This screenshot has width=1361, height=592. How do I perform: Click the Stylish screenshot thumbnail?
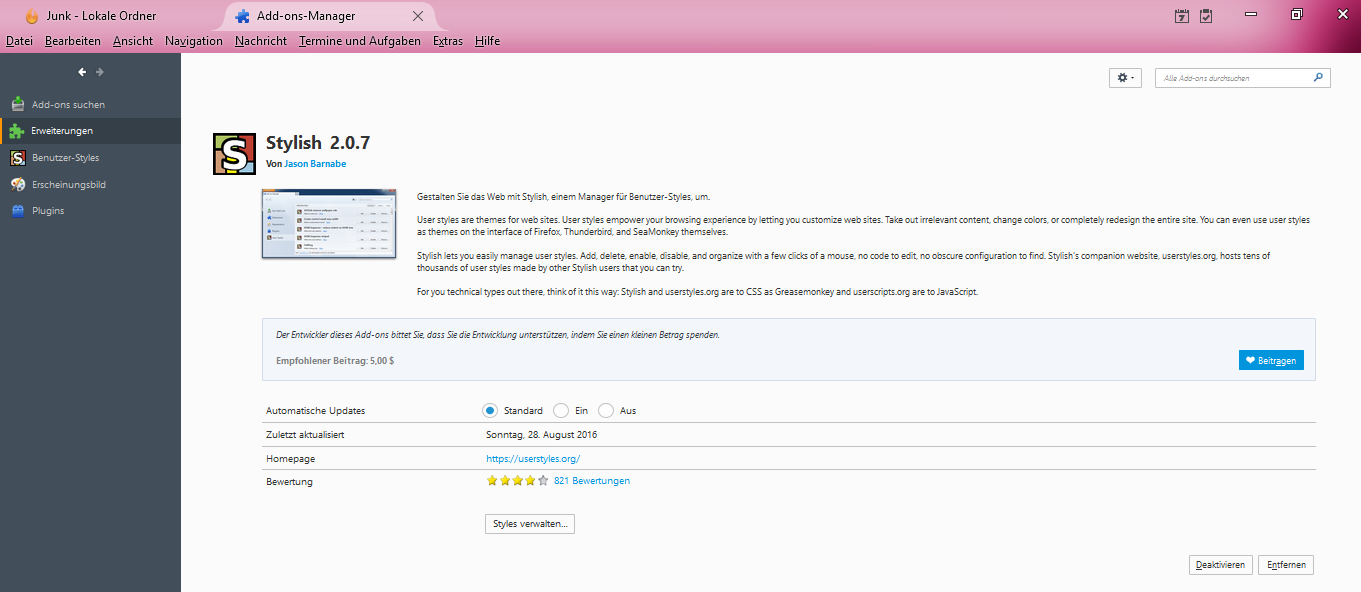pyautogui.click(x=331, y=223)
